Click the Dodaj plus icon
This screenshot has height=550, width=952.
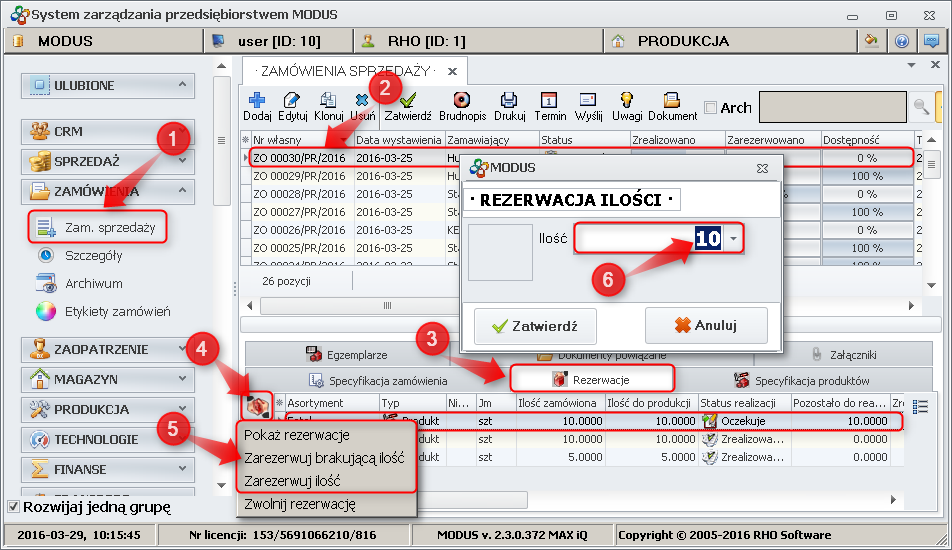point(257,100)
